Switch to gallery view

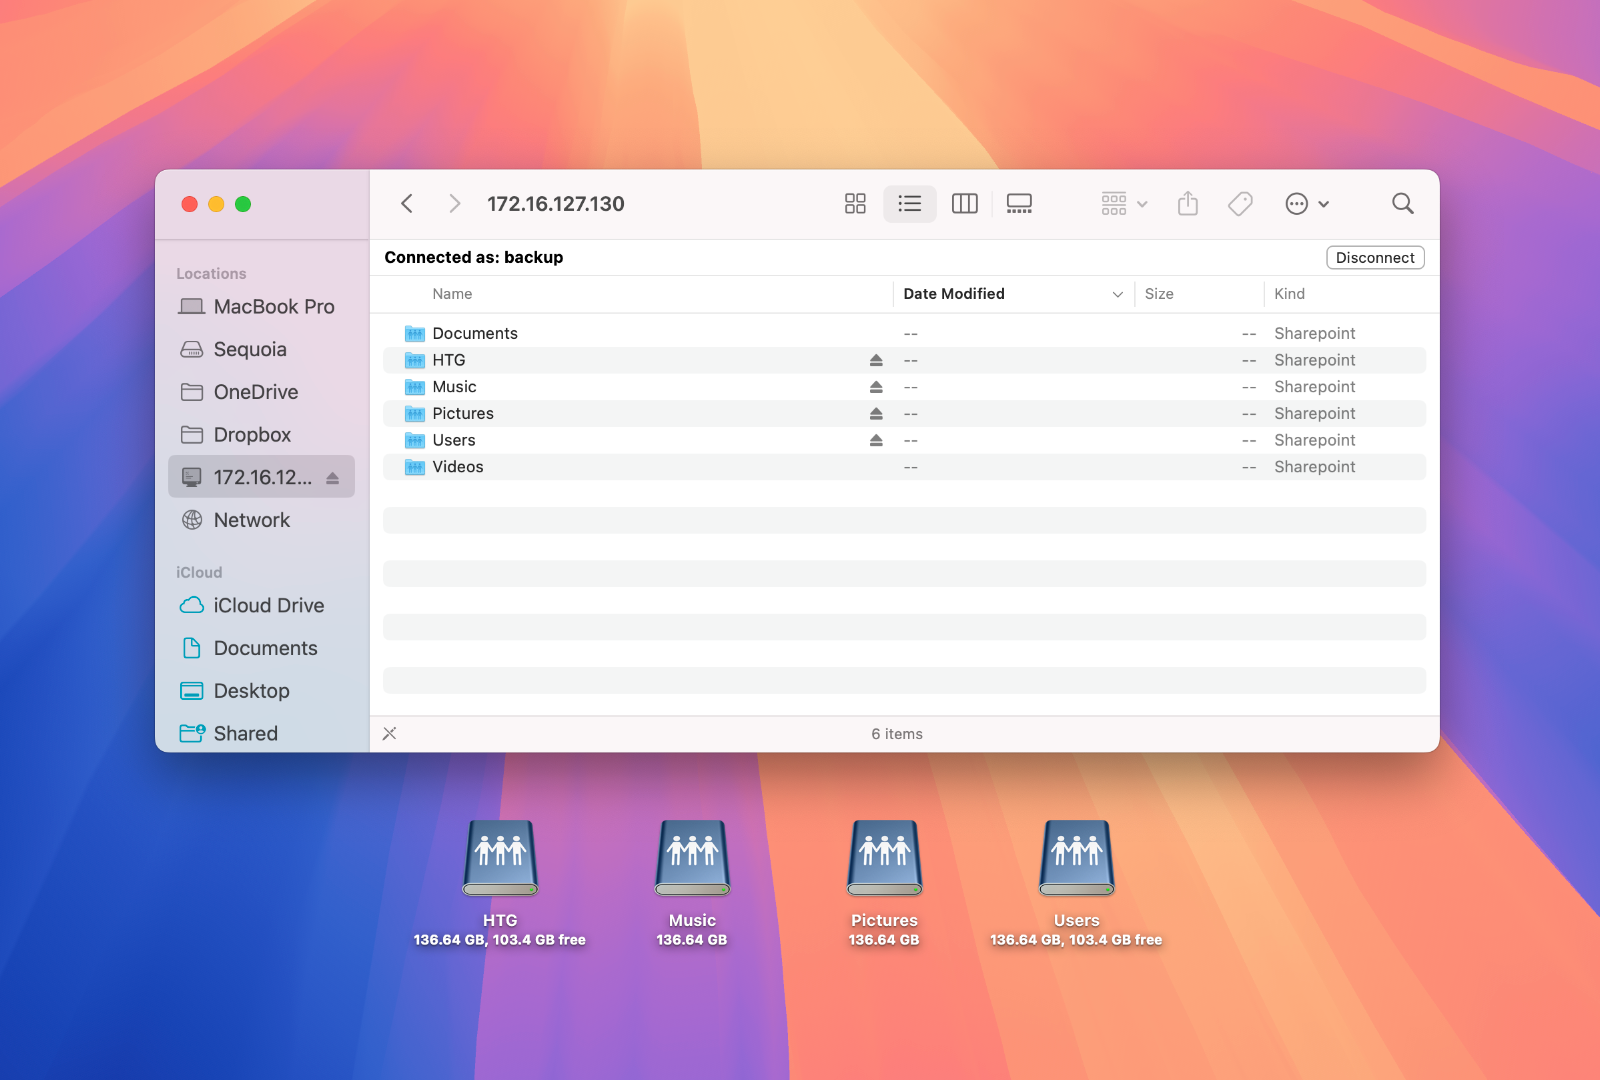(x=1019, y=204)
